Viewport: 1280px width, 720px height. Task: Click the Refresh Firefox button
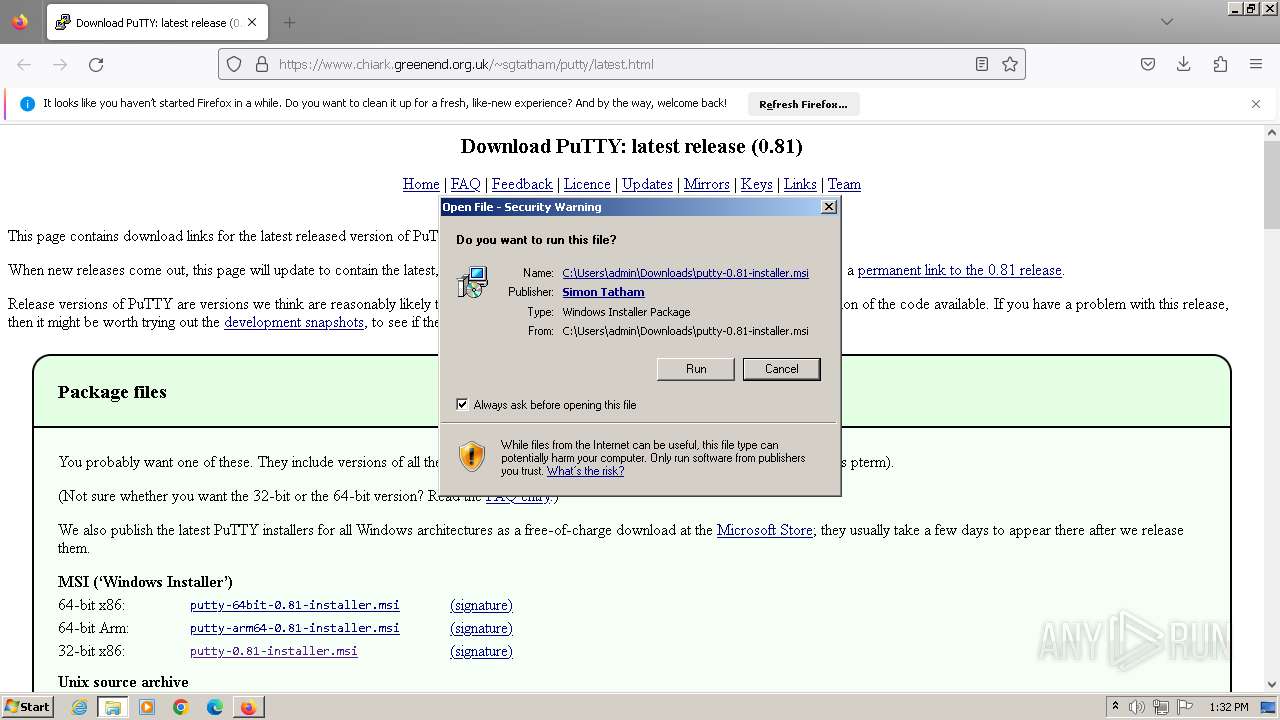(x=803, y=104)
